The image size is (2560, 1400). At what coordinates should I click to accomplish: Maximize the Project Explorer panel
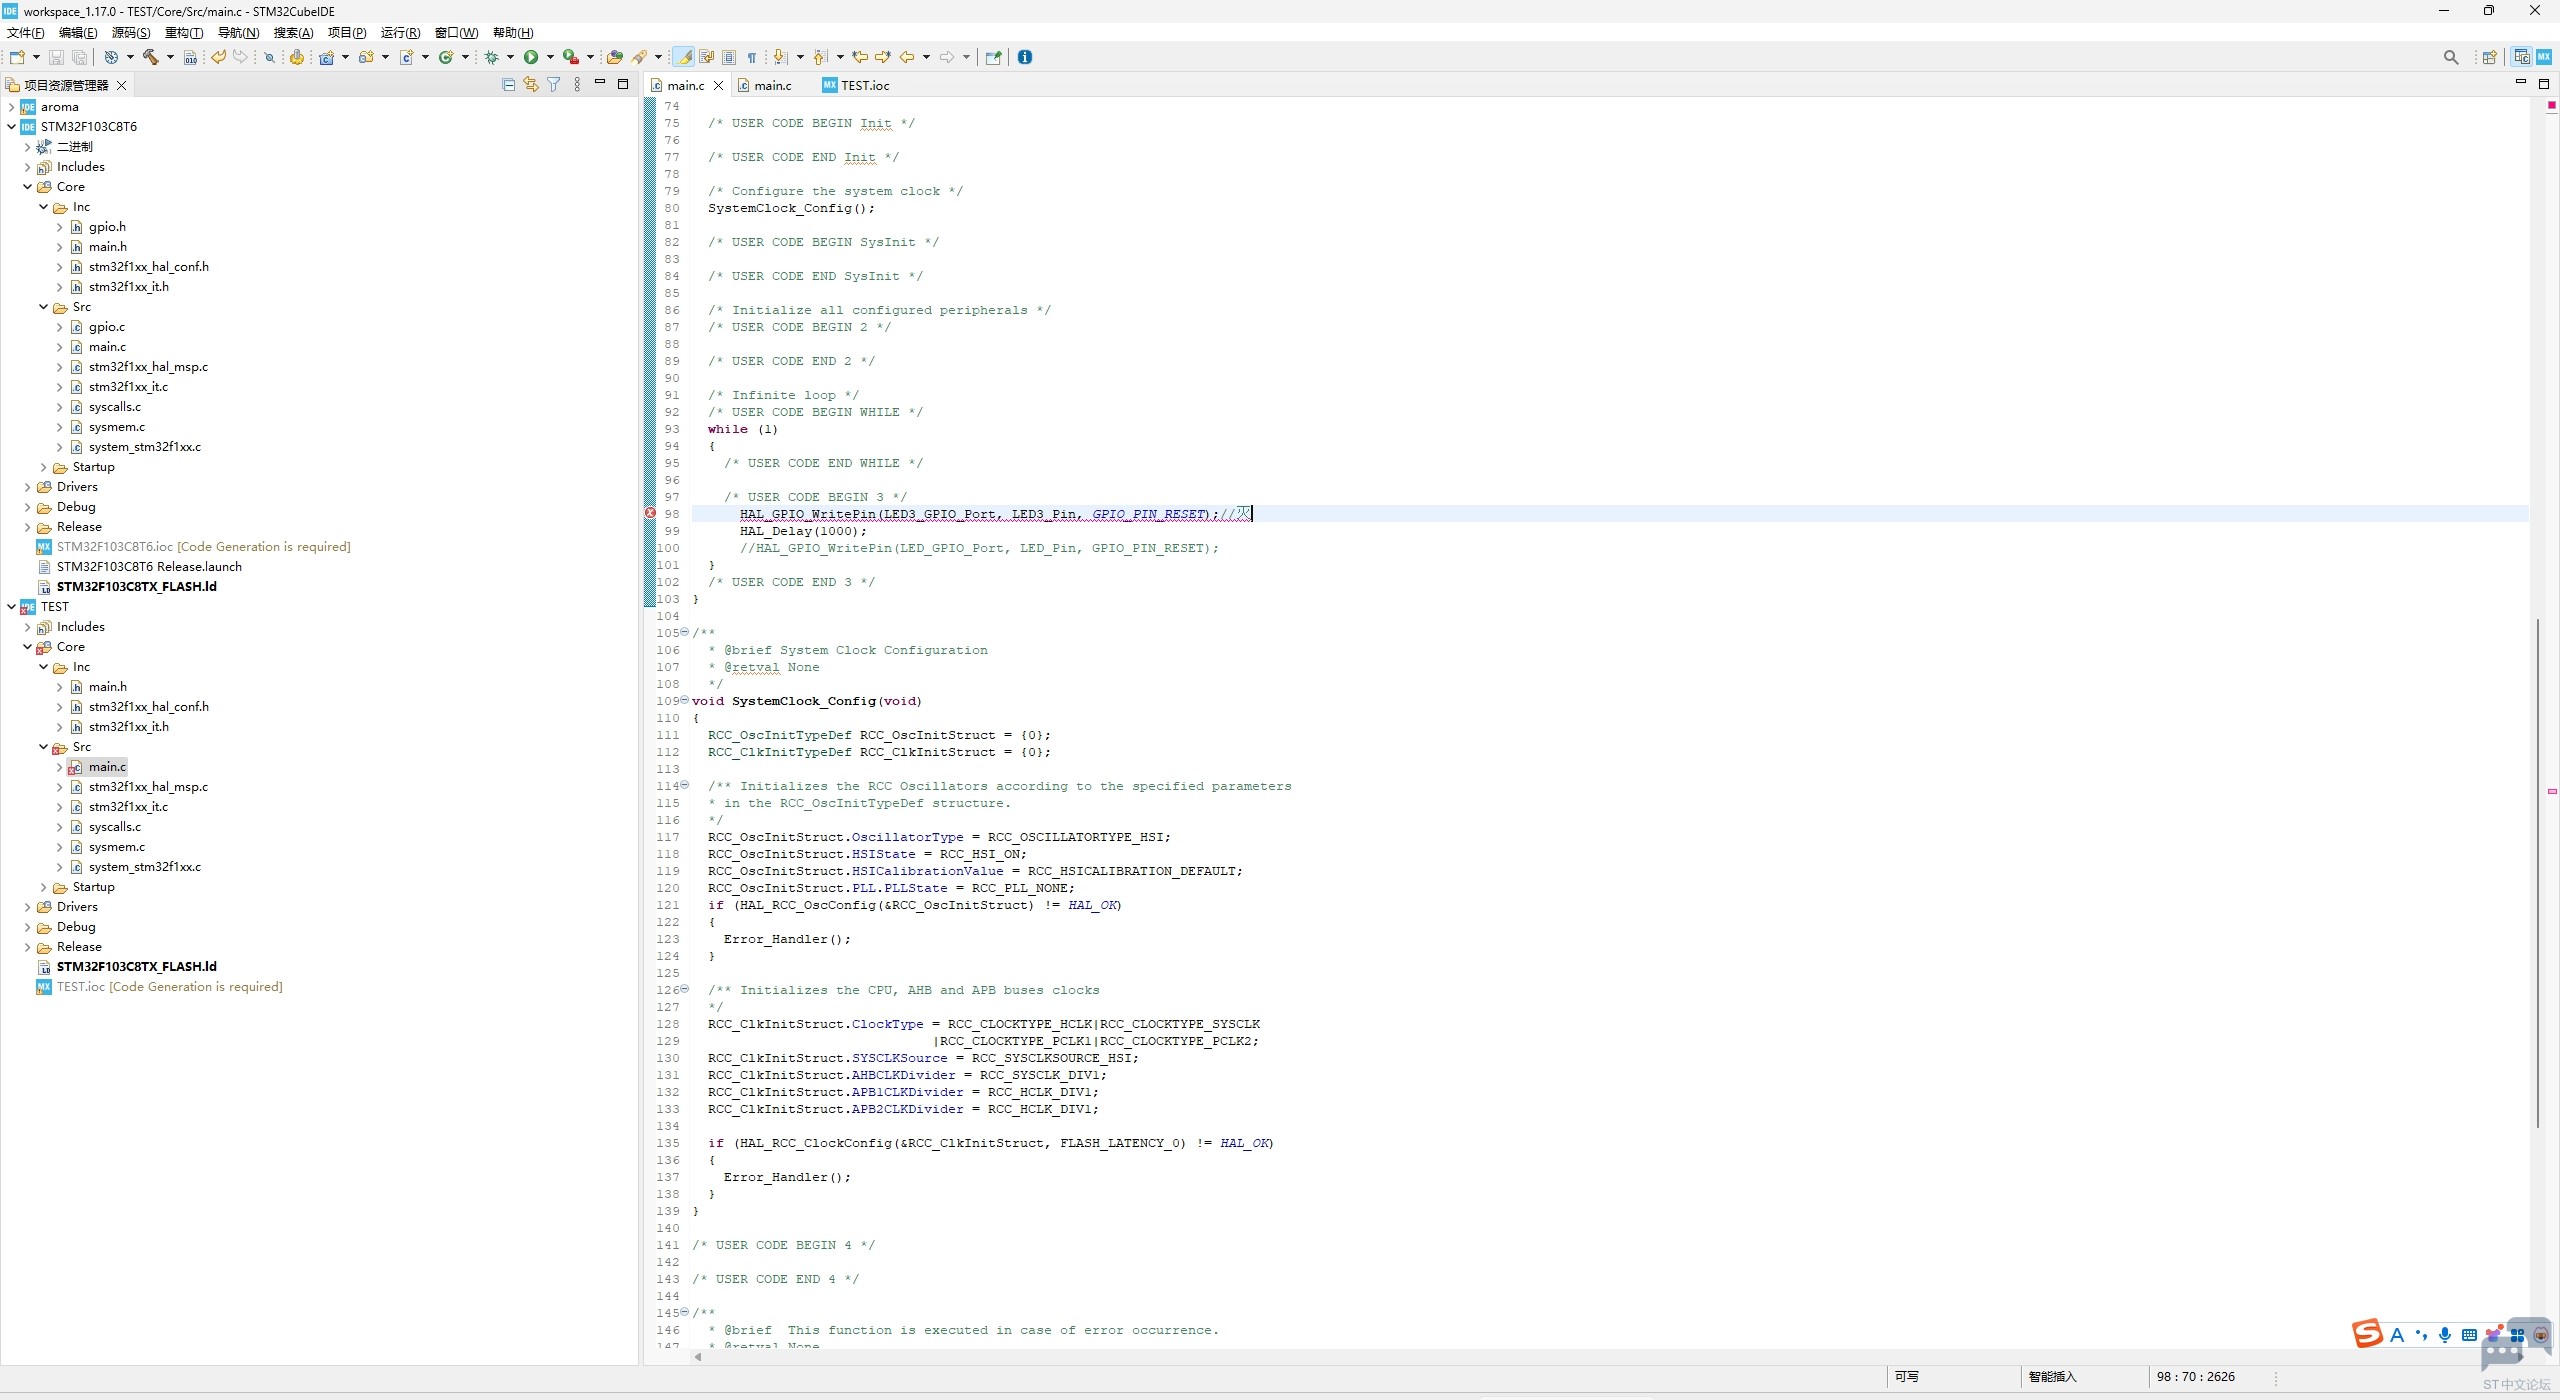(623, 84)
